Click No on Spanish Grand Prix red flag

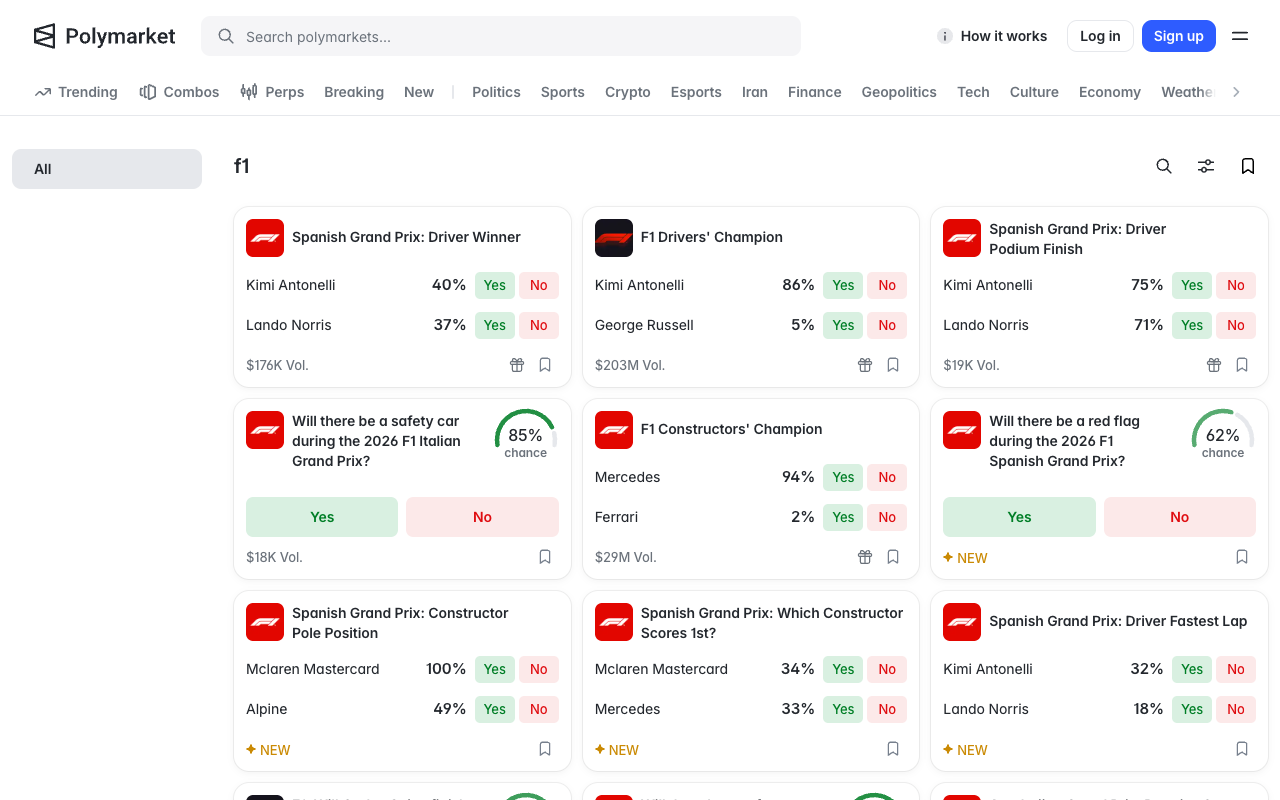click(1180, 517)
